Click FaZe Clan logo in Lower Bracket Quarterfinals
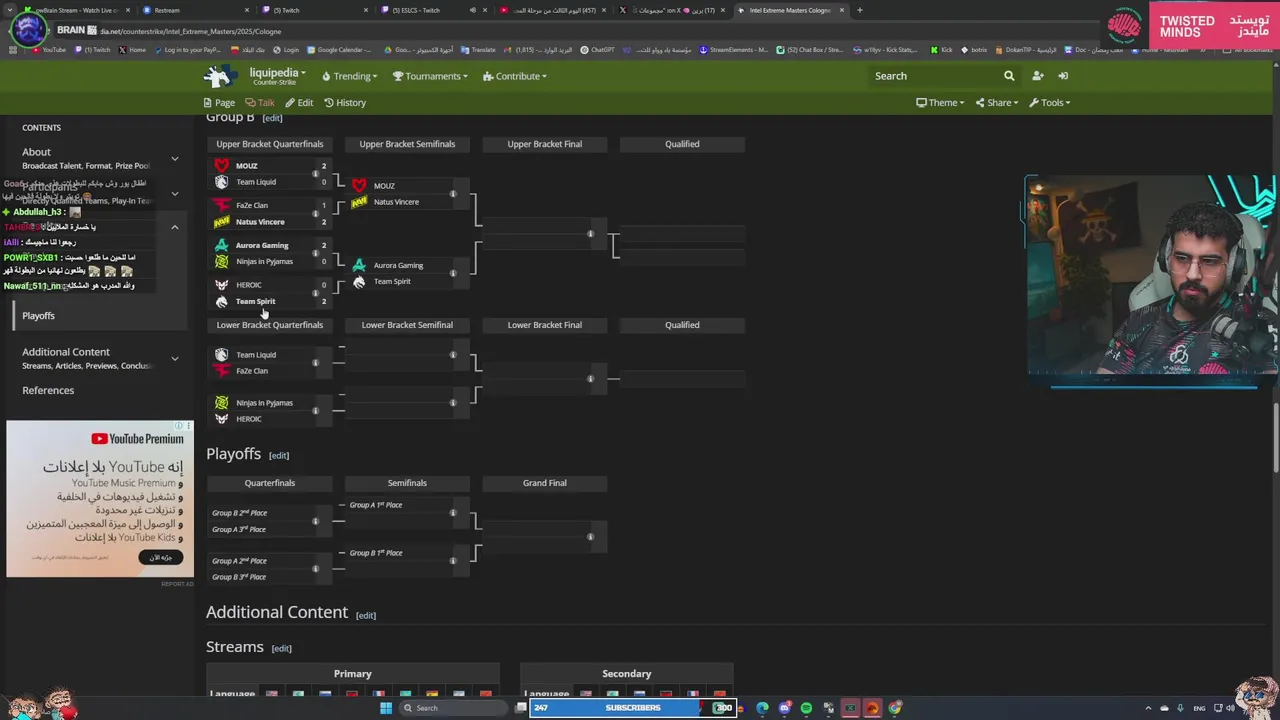Image resolution: width=1280 pixels, height=720 pixels. point(222,371)
